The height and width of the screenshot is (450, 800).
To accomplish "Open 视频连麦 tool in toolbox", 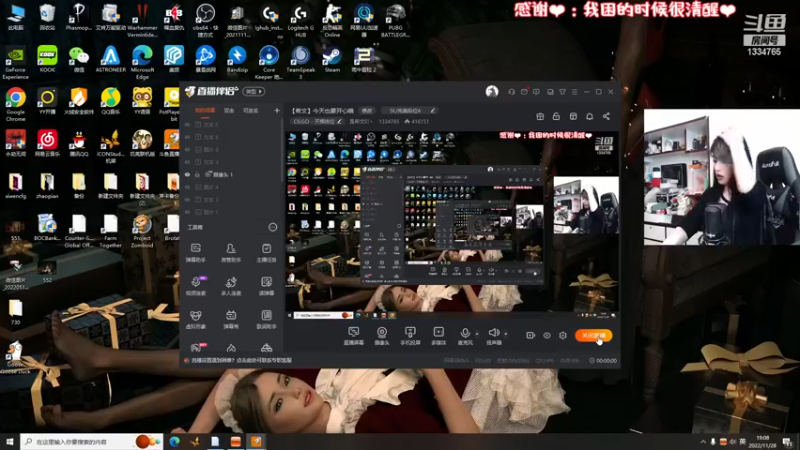I will click(x=195, y=286).
